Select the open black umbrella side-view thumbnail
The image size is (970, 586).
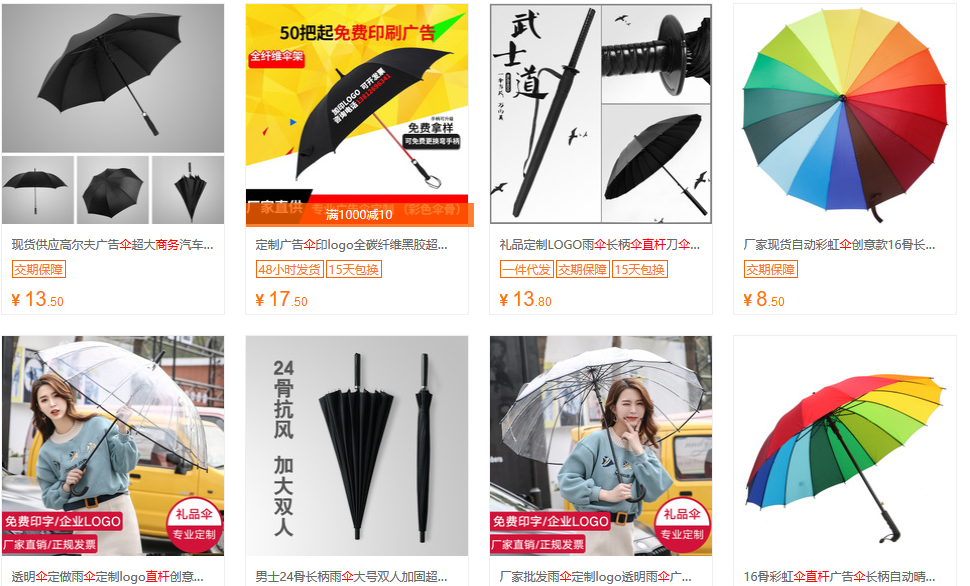(x=38, y=189)
